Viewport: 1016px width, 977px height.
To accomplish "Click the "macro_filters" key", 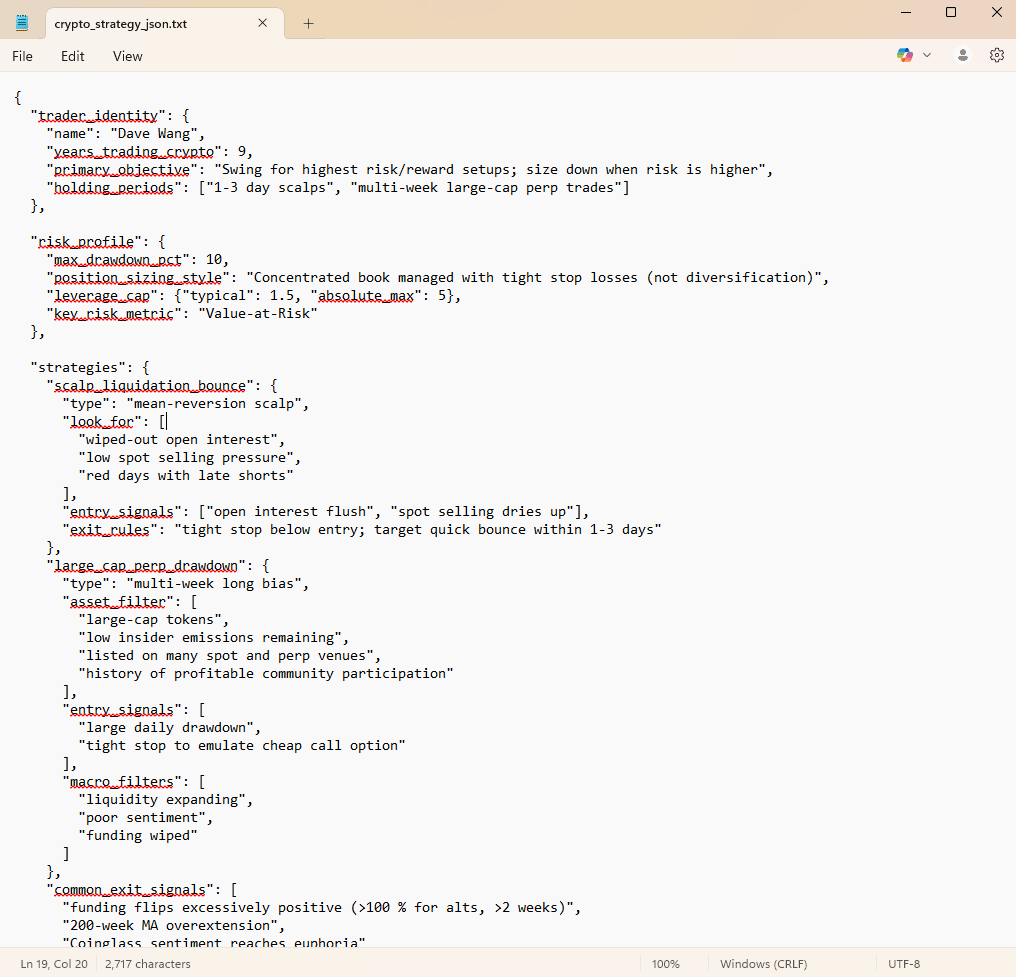I will point(122,782).
